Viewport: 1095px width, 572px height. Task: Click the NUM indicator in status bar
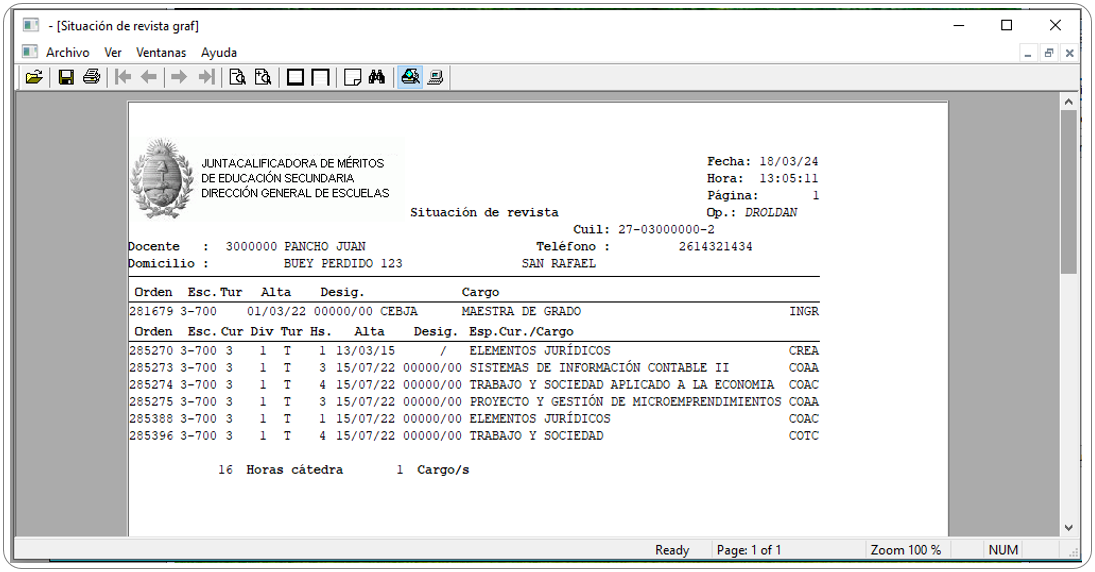(x=1003, y=550)
